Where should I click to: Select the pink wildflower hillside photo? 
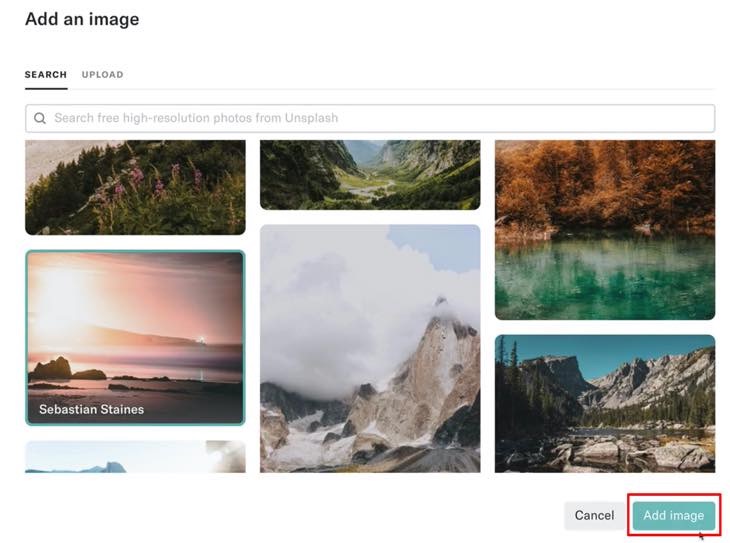point(135,187)
